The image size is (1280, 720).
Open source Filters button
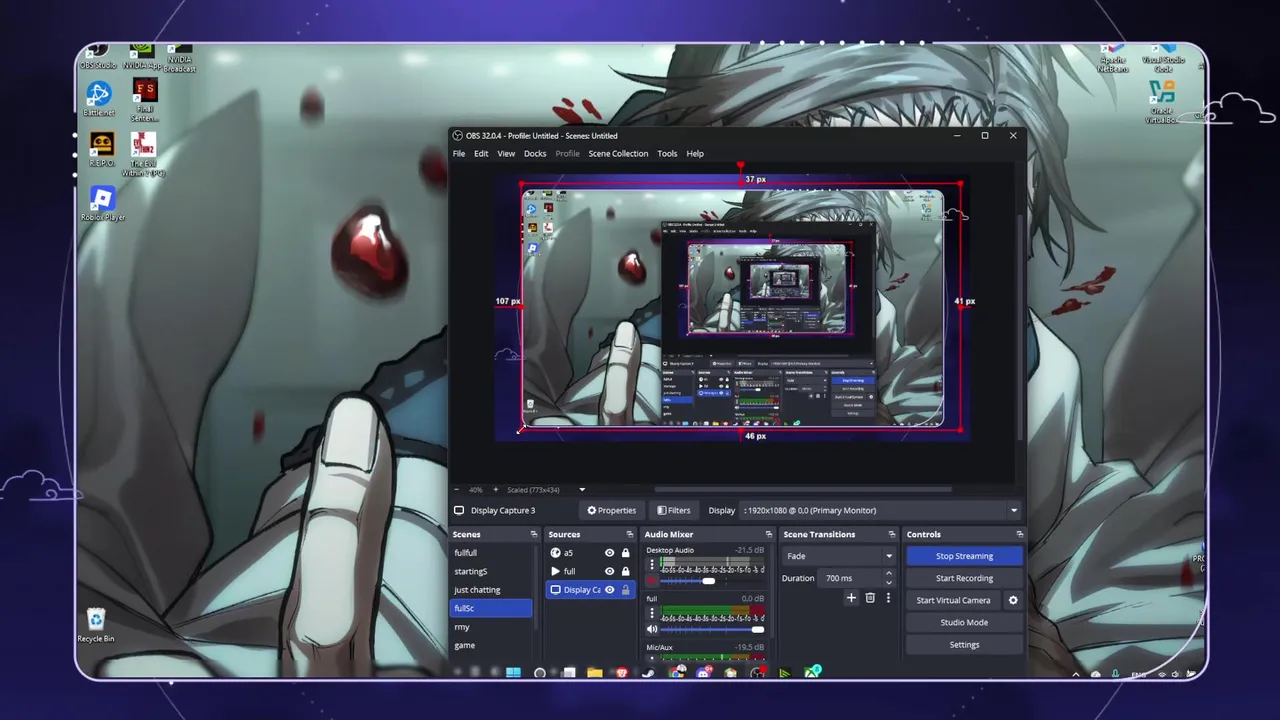click(x=673, y=510)
